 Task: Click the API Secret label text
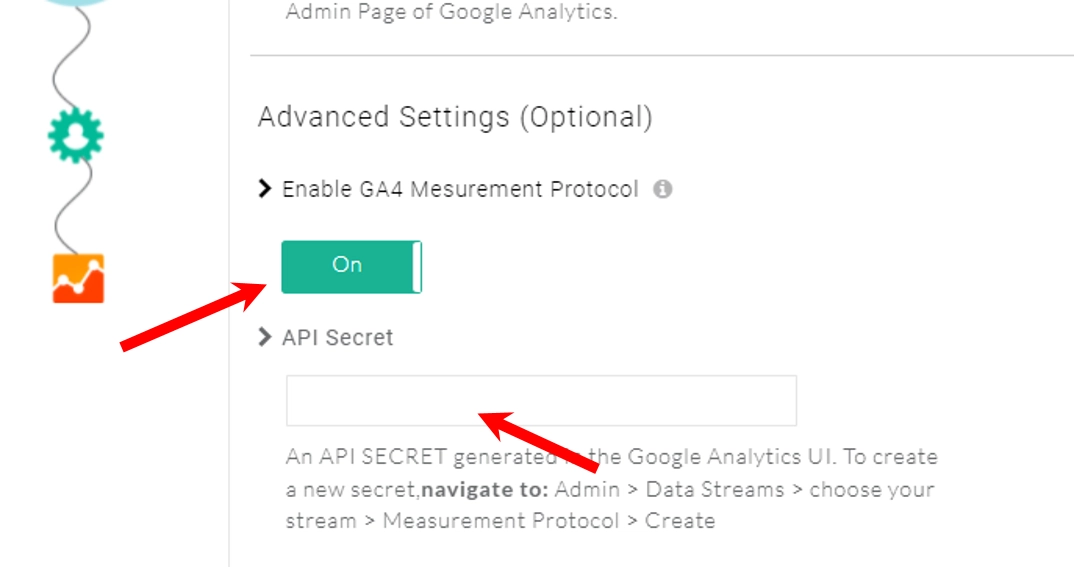click(338, 338)
